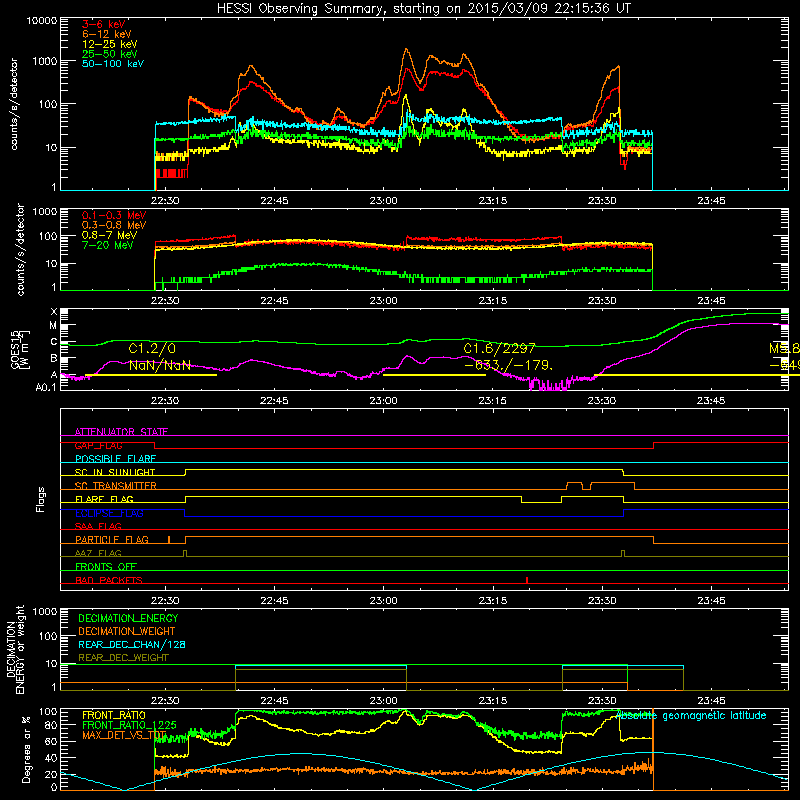Click the 7-20 MeV legend entry
The image size is (800, 800).
(x=107, y=245)
